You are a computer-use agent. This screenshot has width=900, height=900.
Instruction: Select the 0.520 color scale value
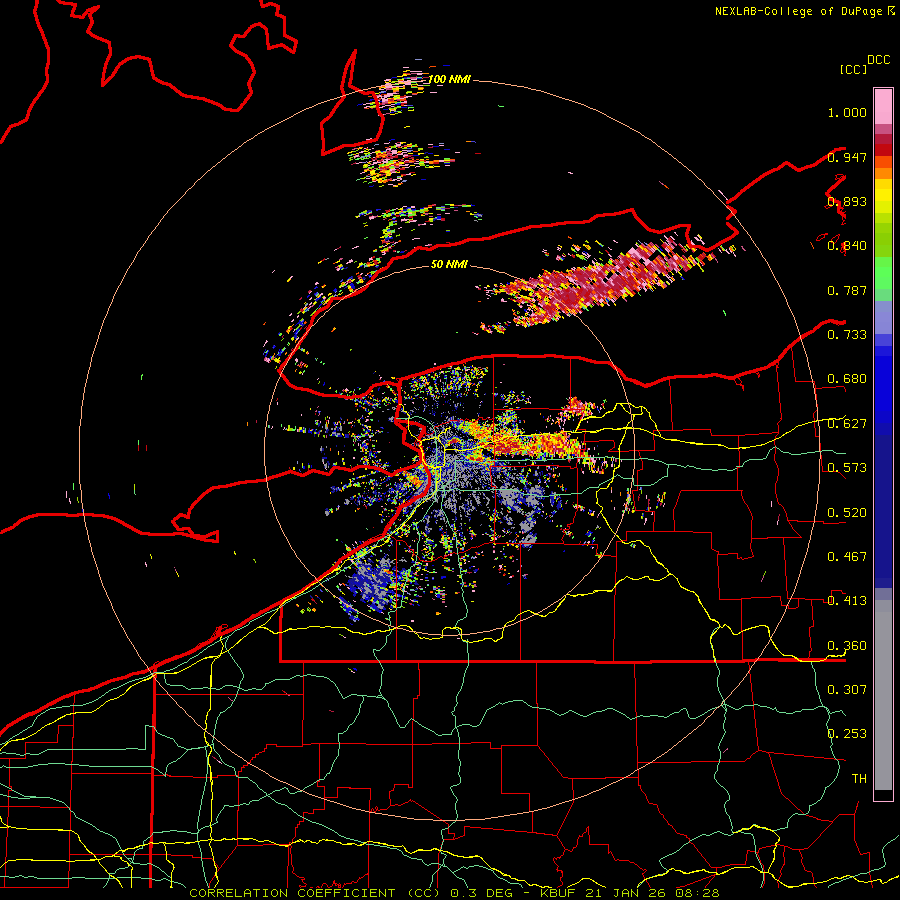click(847, 513)
